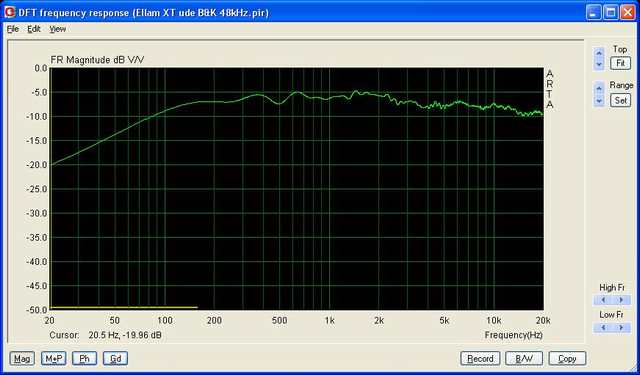
Task: Open the File menu
Action: [x=13, y=29]
